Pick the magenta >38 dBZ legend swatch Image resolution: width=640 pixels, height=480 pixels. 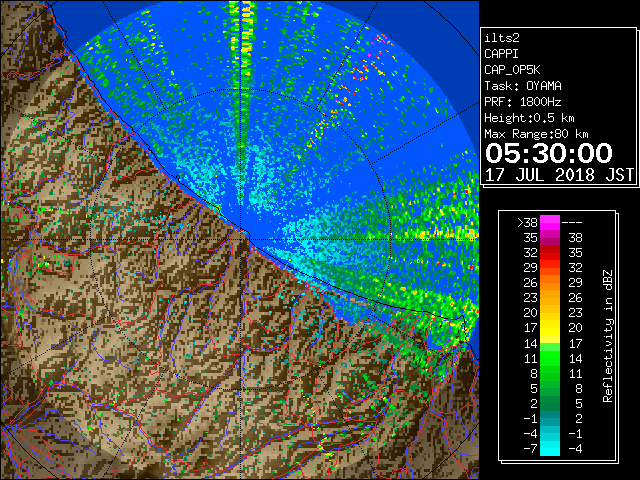click(550, 222)
